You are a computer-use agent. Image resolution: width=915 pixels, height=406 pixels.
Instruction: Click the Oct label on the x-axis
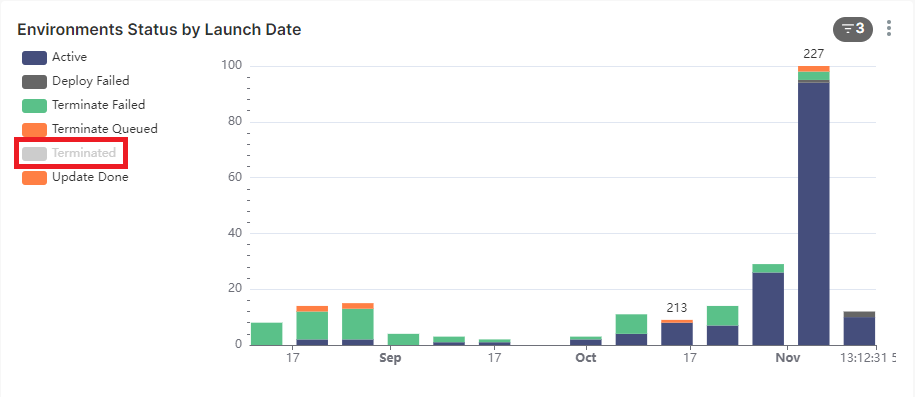pos(585,358)
